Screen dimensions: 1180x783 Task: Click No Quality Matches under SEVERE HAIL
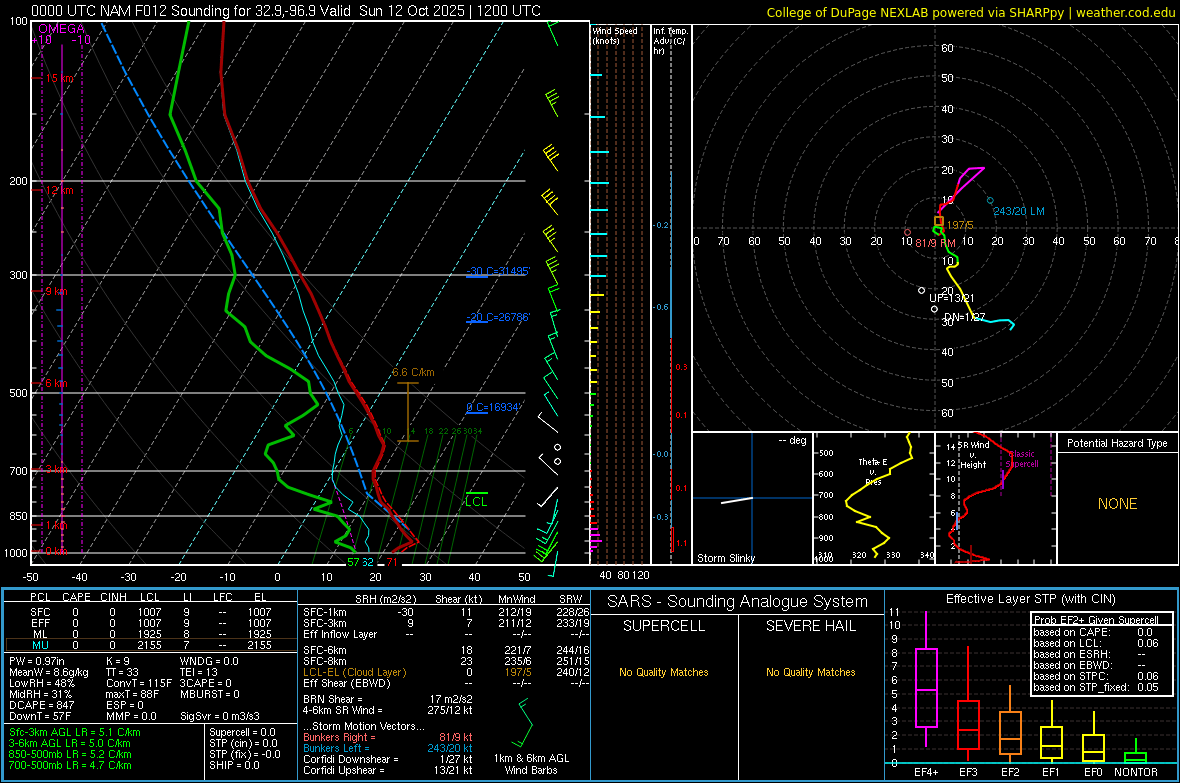pyautogui.click(x=810, y=672)
